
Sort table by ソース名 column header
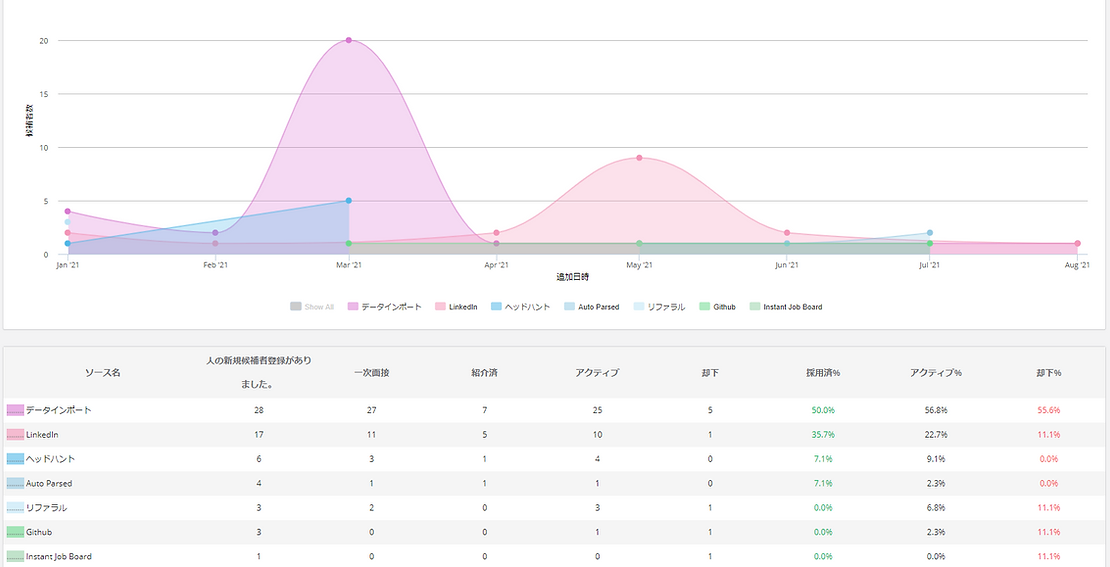[102, 372]
